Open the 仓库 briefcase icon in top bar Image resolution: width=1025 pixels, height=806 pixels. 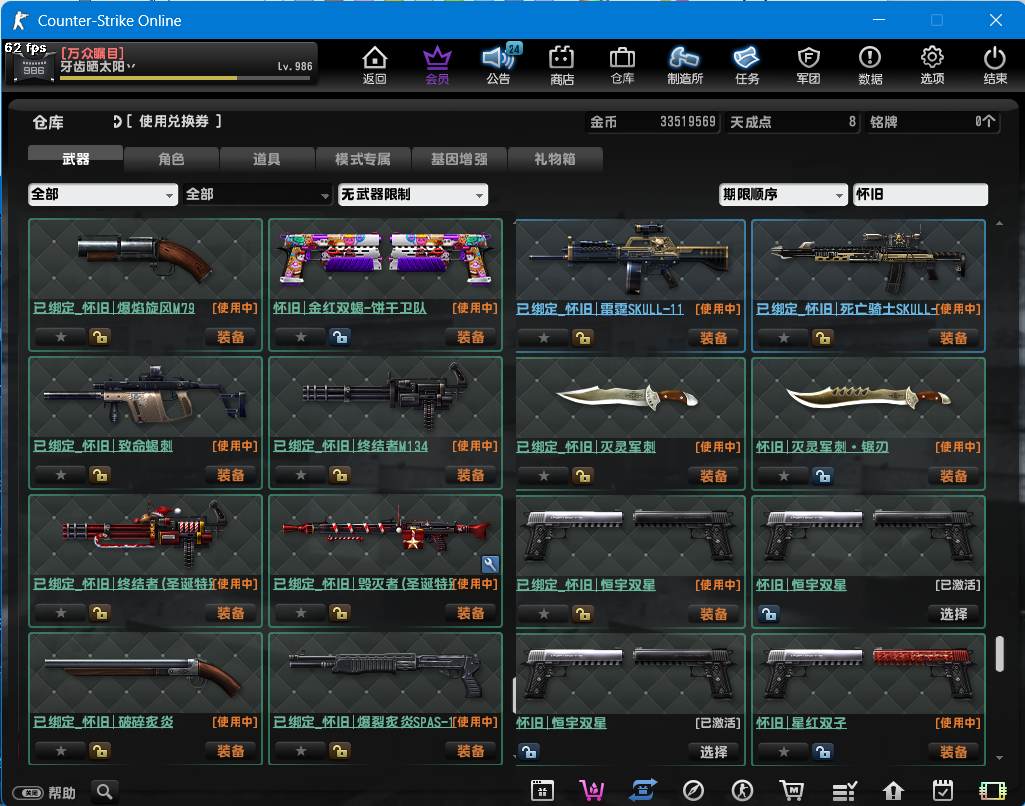pos(622,65)
